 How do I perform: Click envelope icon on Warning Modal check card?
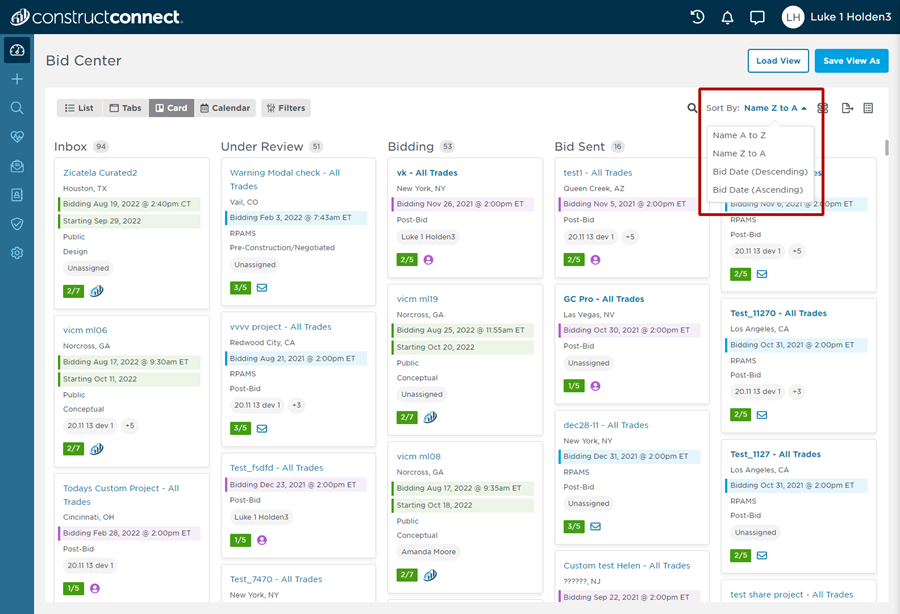[x=262, y=287]
